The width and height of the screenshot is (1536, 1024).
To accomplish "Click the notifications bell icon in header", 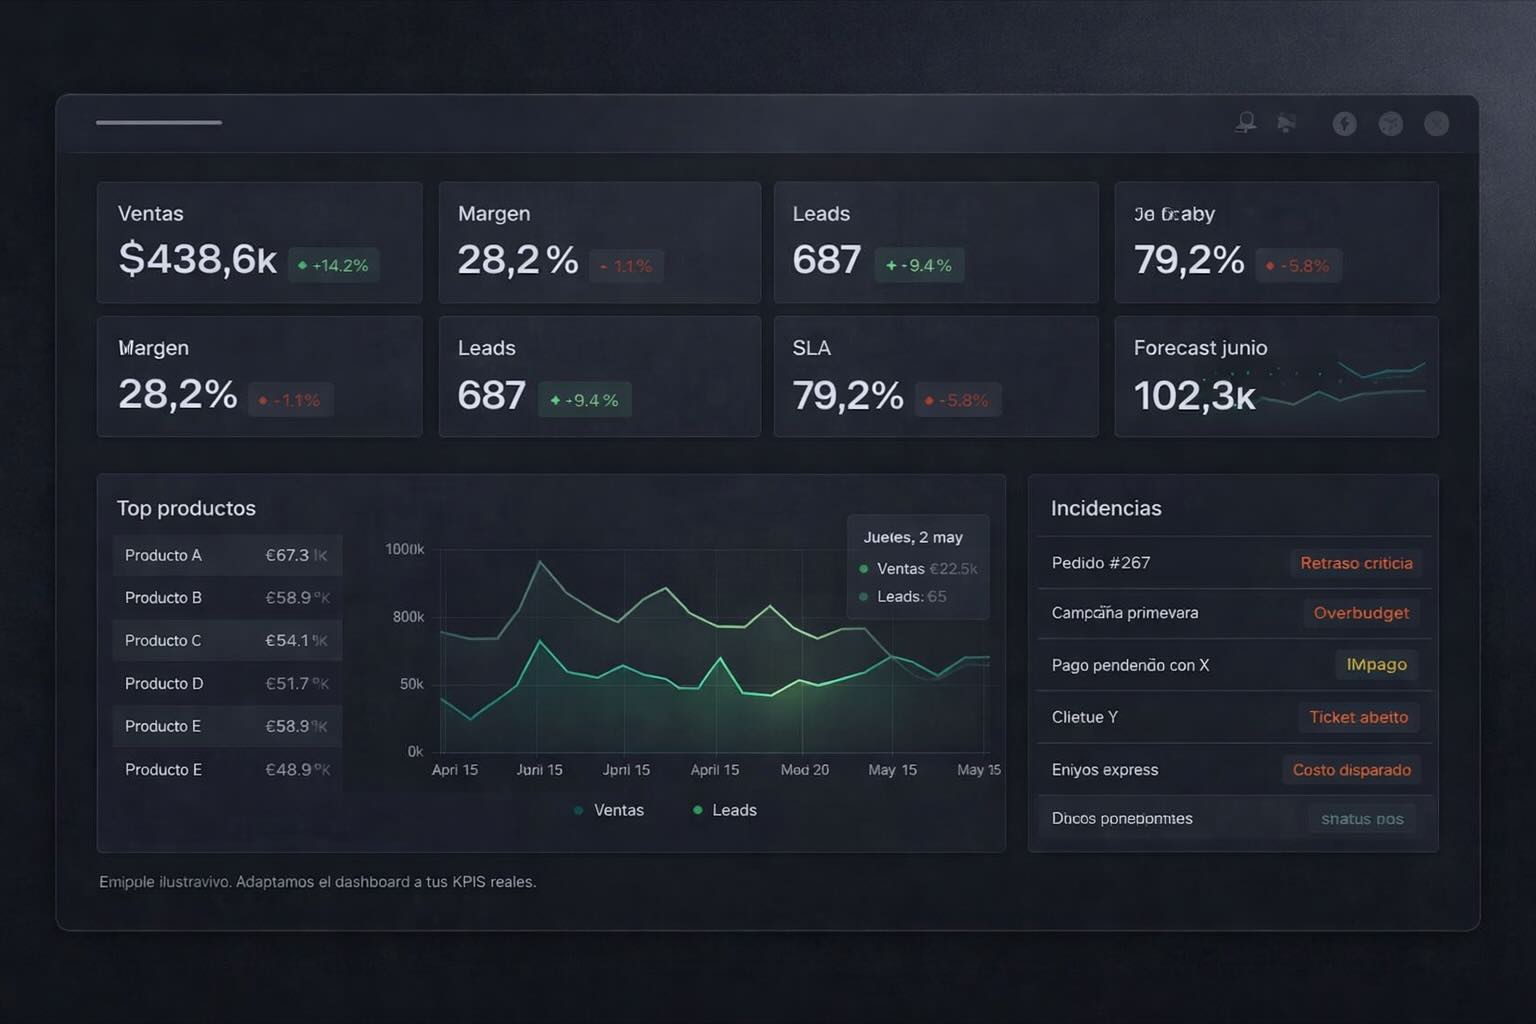I will [x=1246, y=123].
